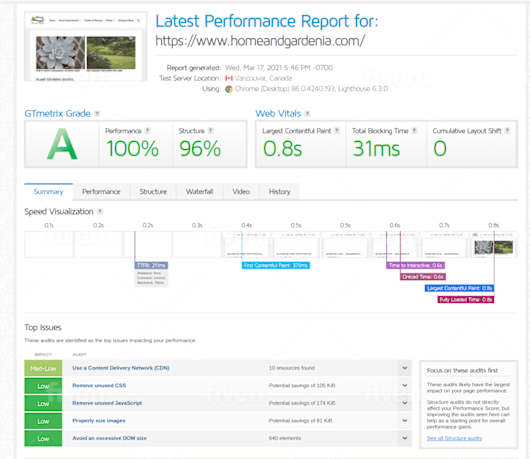Click the homeandgardenia.com URL heading
The image size is (530, 459).
[x=260, y=41]
